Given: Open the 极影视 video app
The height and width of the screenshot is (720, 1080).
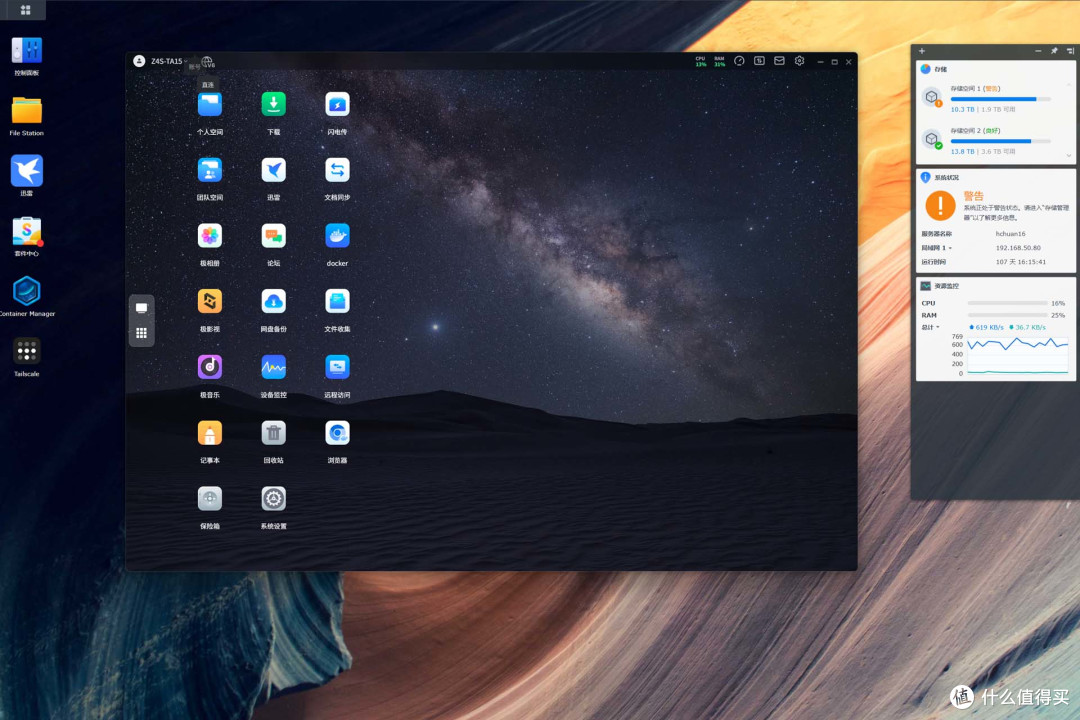Looking at the screenshot, I should 210,302.
